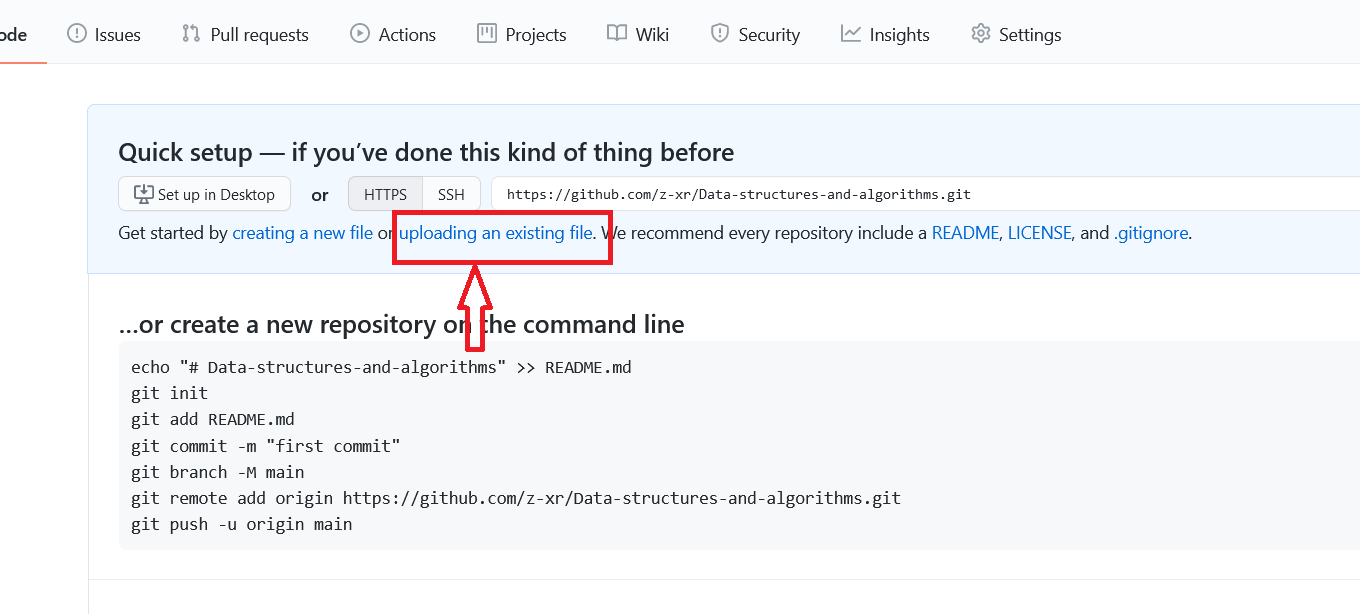Image resolution: width=1360 pixels, height=614 pixels.
Task: Click the 'git add README.md' line
Action: pyautogui.click(x=213, y=419)
